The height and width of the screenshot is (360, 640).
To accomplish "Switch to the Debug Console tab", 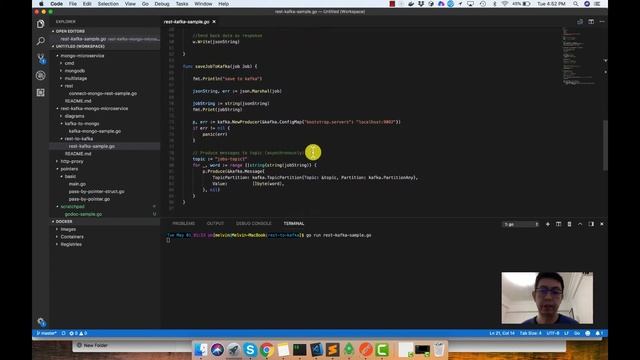I will (253, 224).
